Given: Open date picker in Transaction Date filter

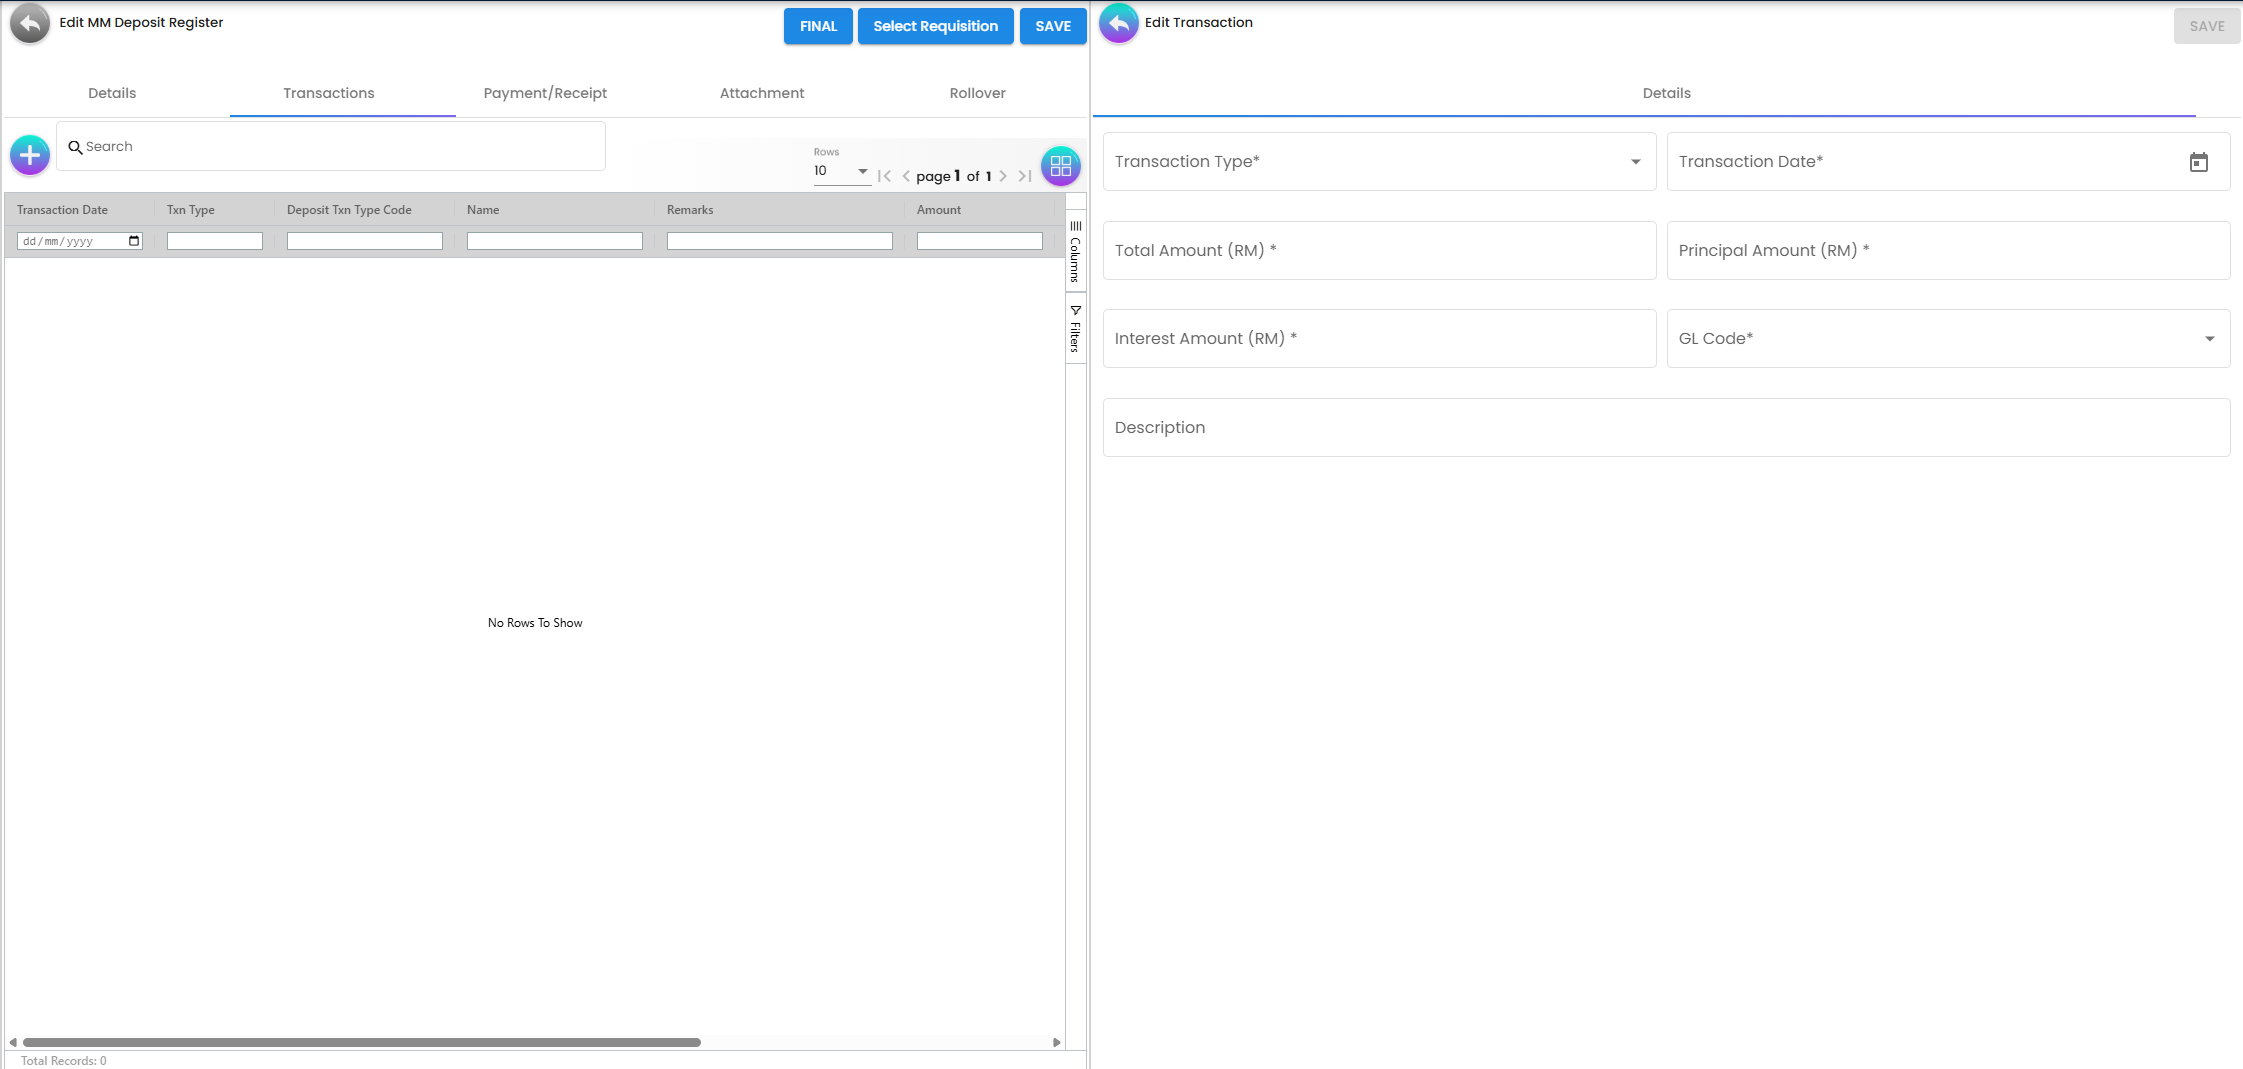Looking at the screenshot, I should pyautogui.click(x=134, y=241).
